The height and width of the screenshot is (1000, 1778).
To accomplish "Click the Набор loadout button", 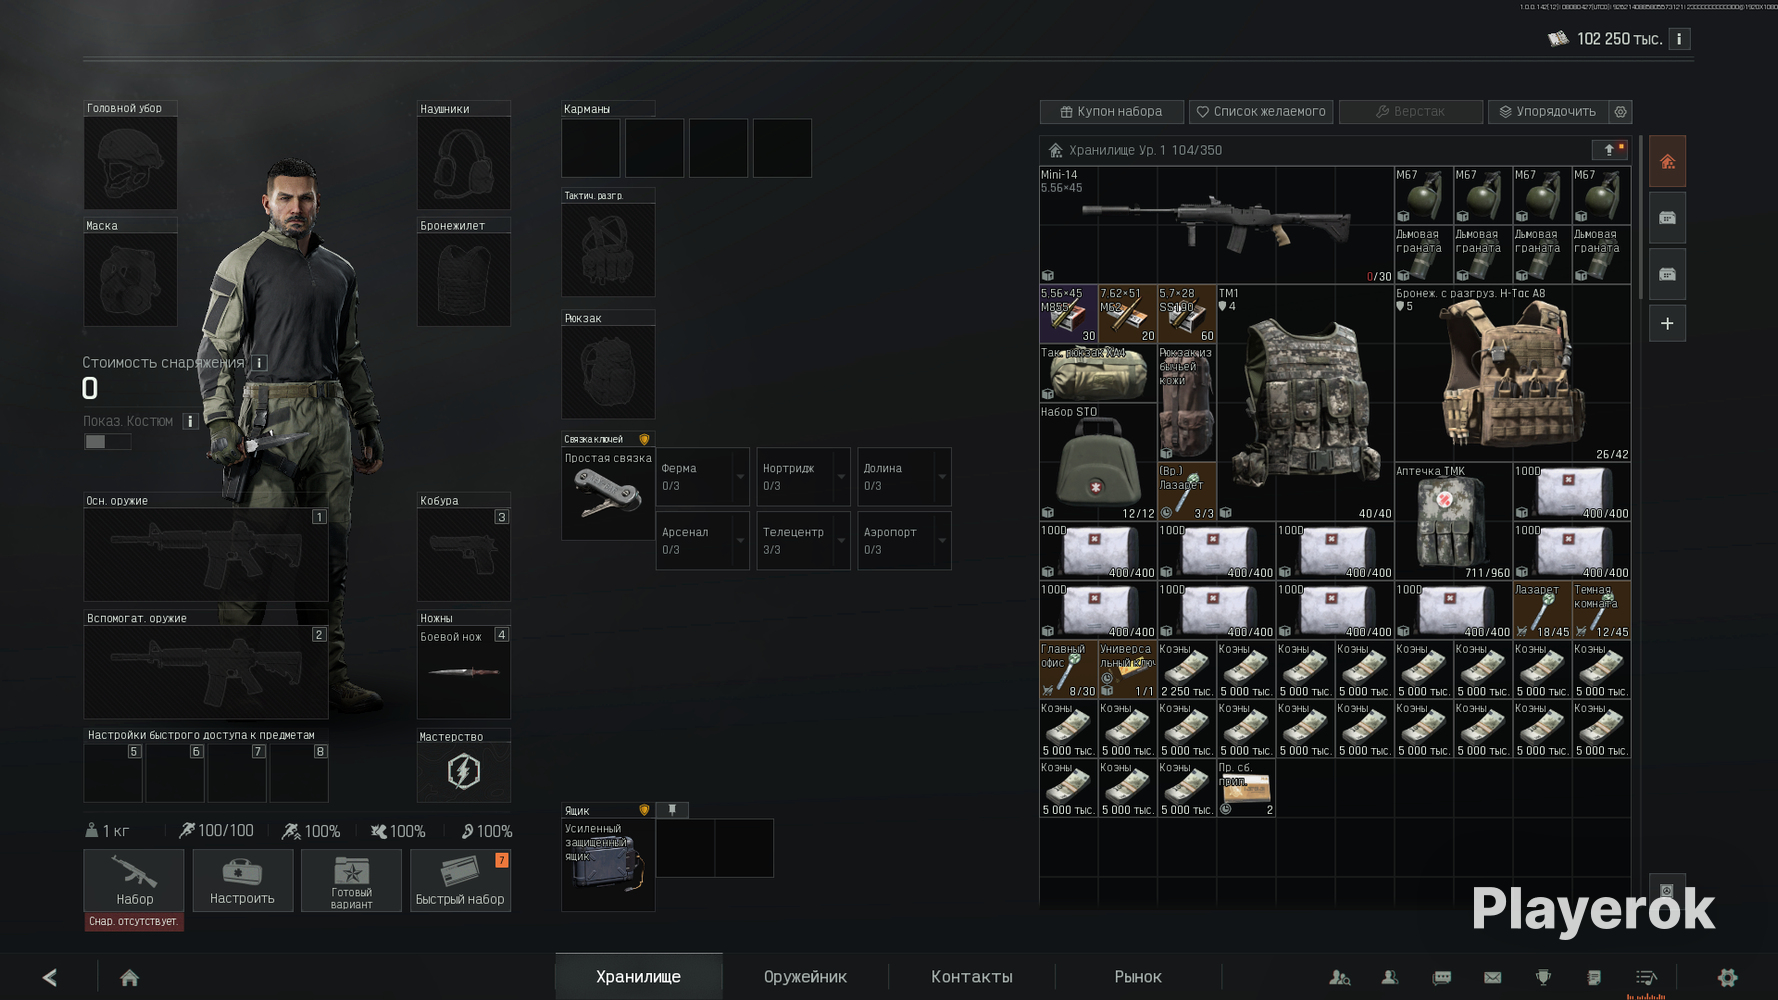I will (134, 880).
